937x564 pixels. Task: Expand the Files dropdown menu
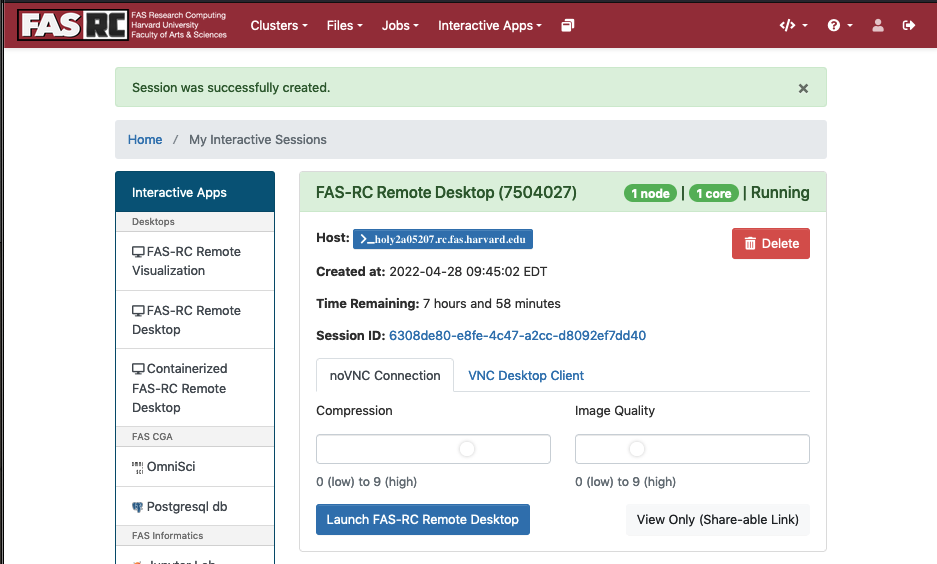344,25
